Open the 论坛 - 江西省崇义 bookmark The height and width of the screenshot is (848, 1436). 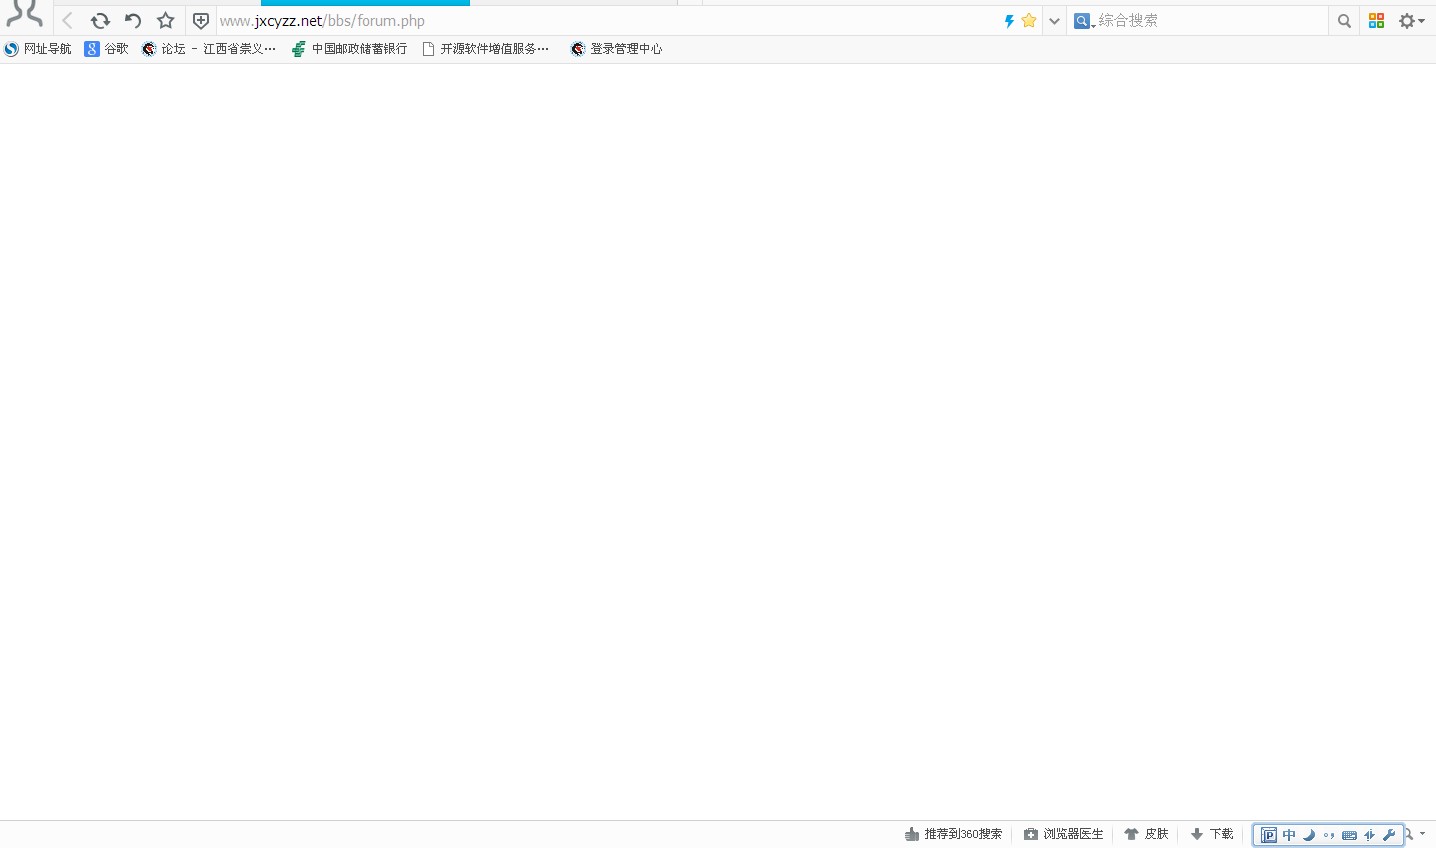tap(209, 48)
